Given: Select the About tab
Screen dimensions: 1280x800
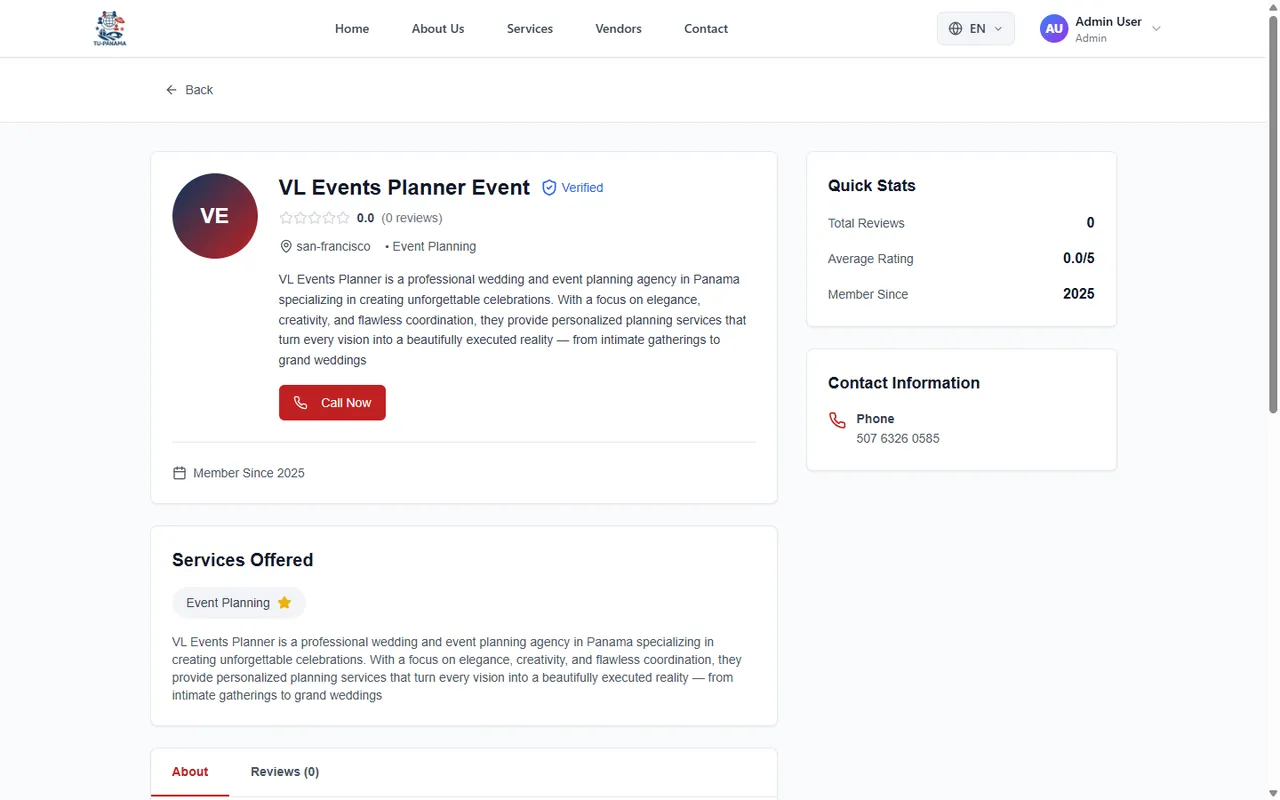Looking at the screenshot, I should 190,772.
